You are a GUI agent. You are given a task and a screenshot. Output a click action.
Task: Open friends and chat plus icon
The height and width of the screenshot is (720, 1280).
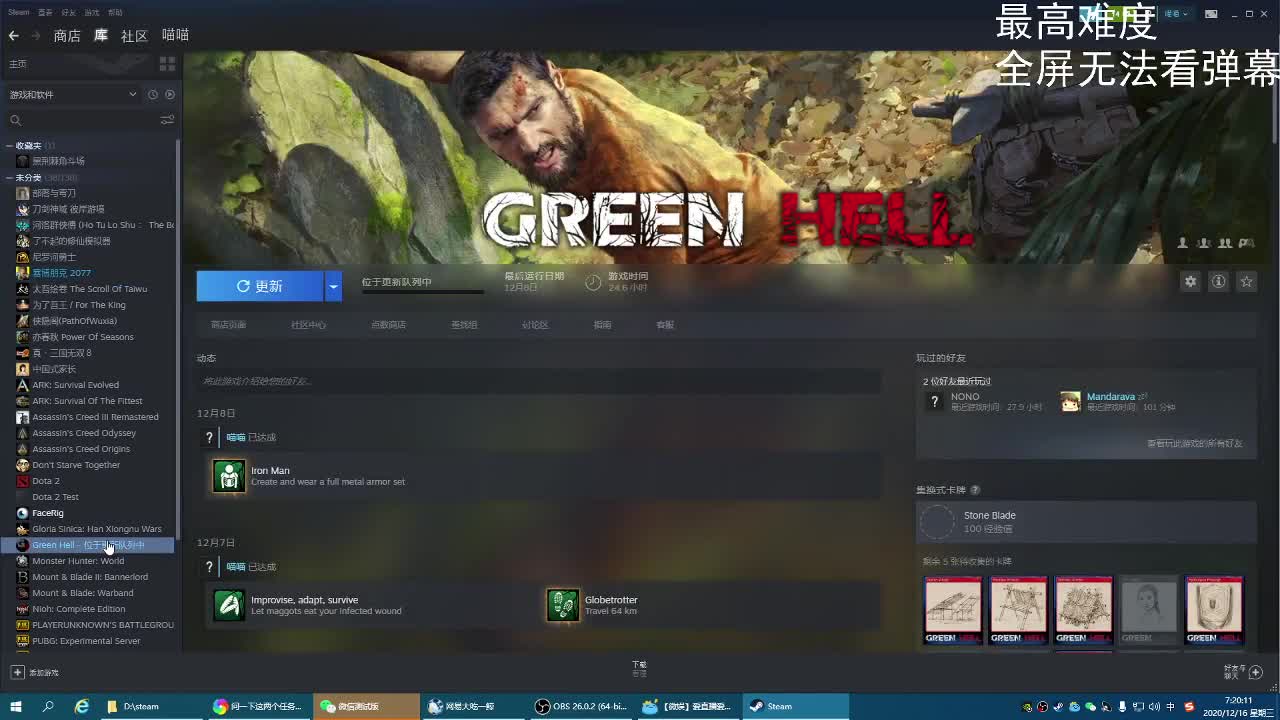pyautogui.click(x=1256, y=672)
